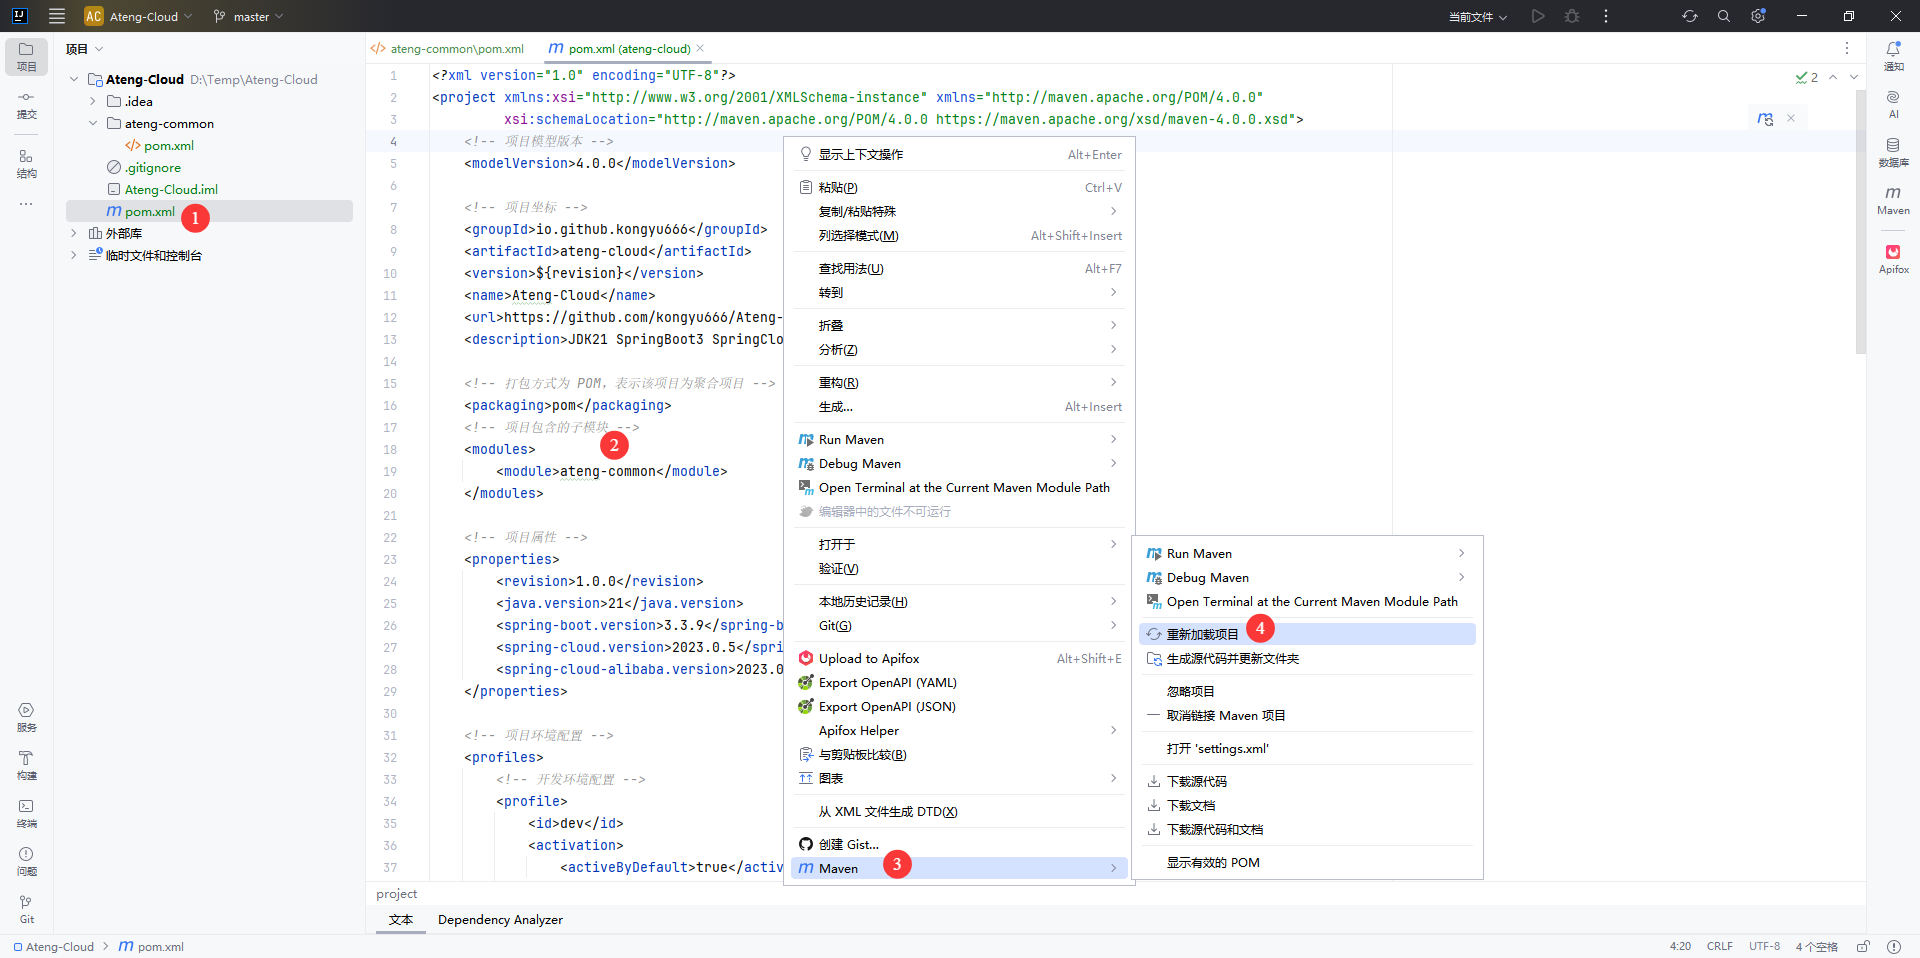The height and width of the screenshot is (958, 1920).
Task: Click the CRLF line separator indicator
Action: [x=1719, y=946]
